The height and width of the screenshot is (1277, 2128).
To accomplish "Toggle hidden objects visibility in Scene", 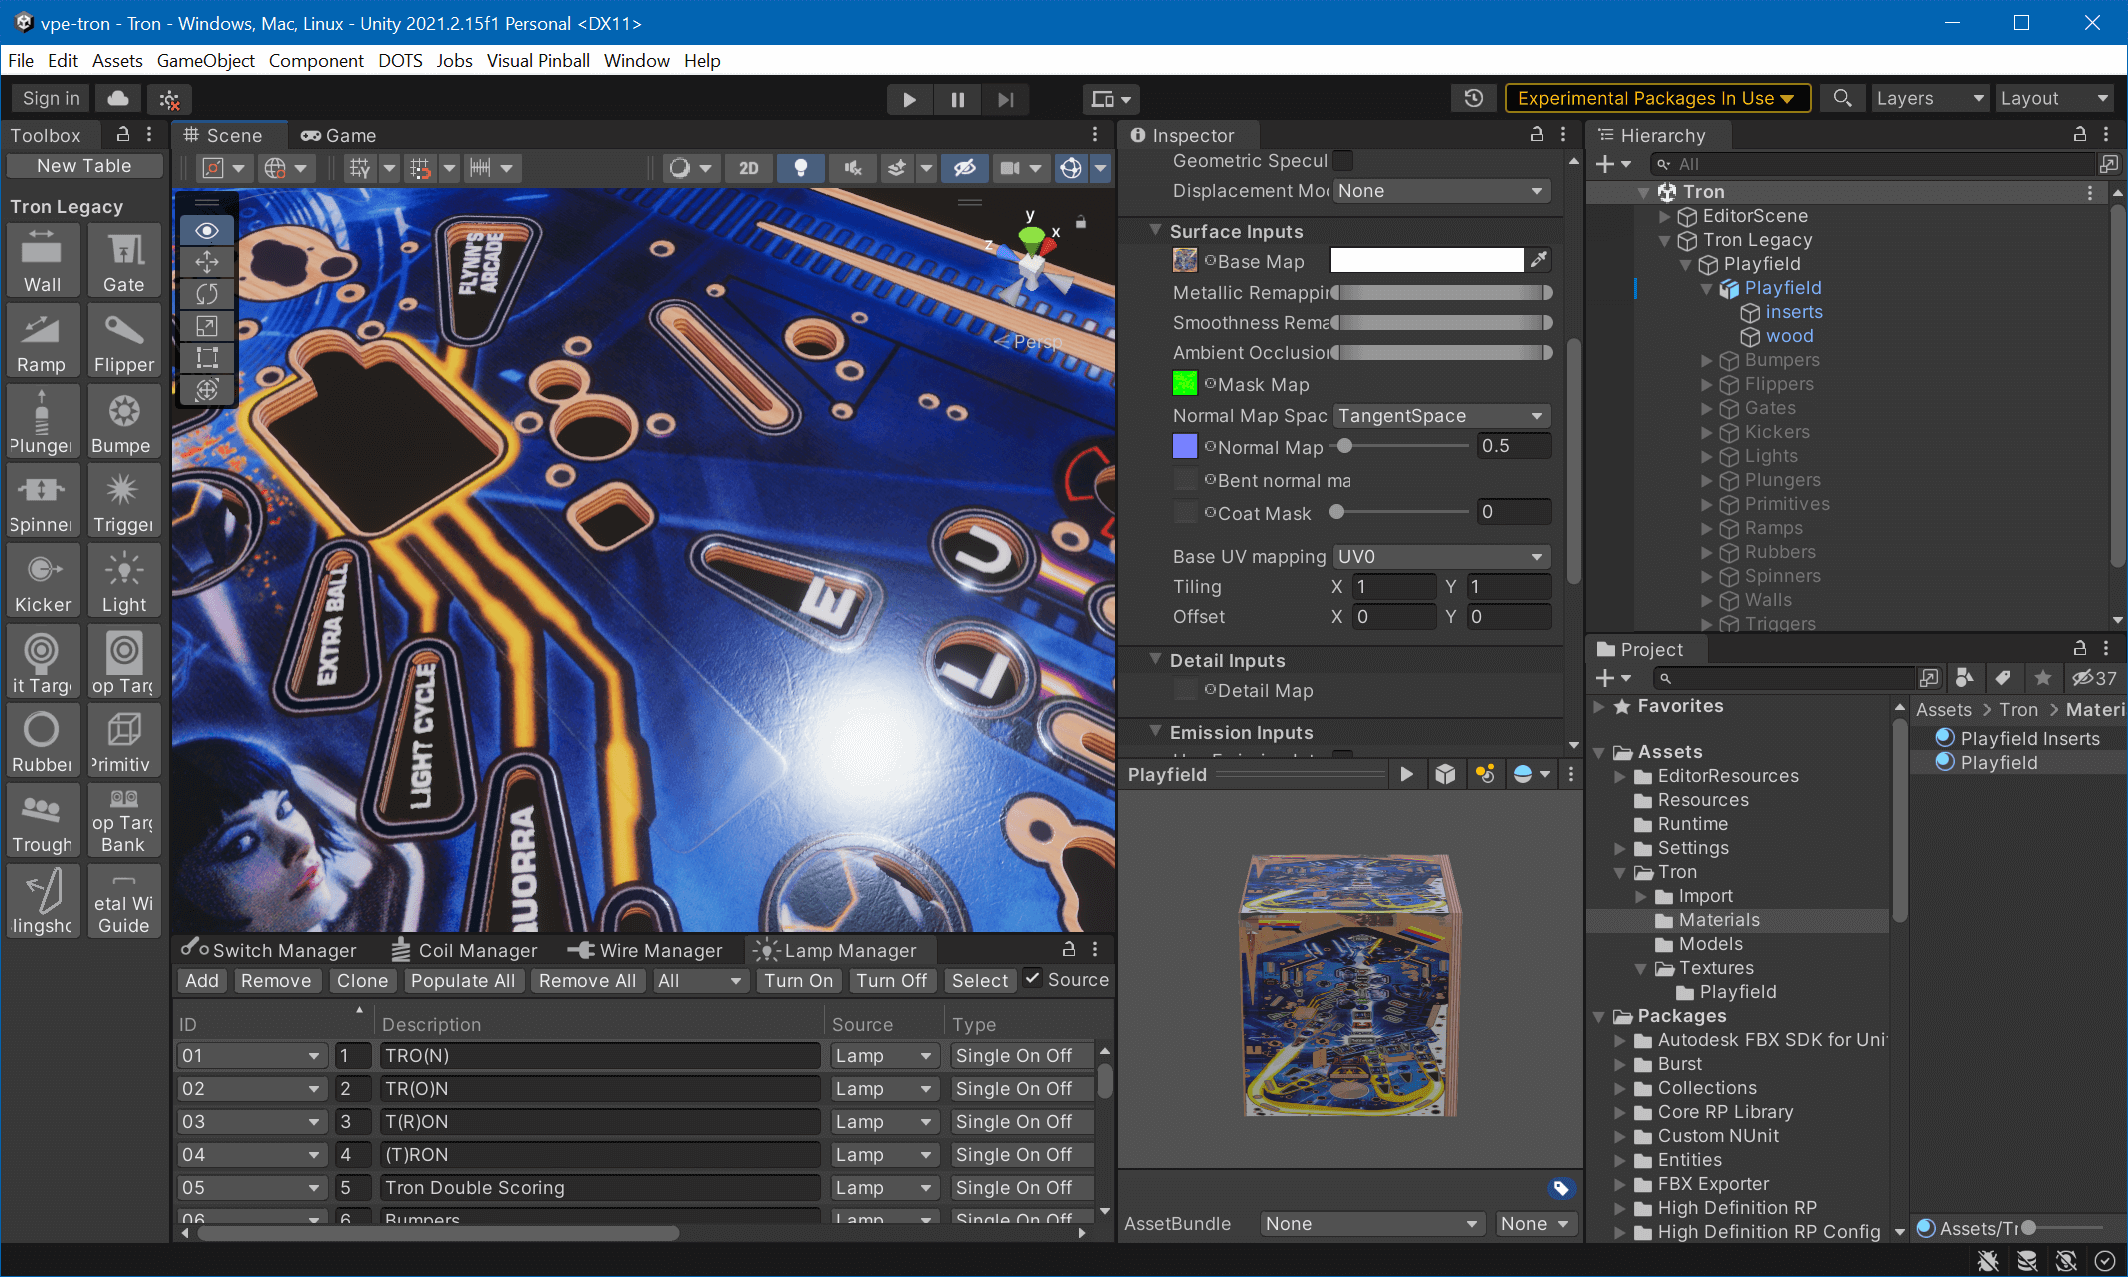I will [x=964, y=168].
